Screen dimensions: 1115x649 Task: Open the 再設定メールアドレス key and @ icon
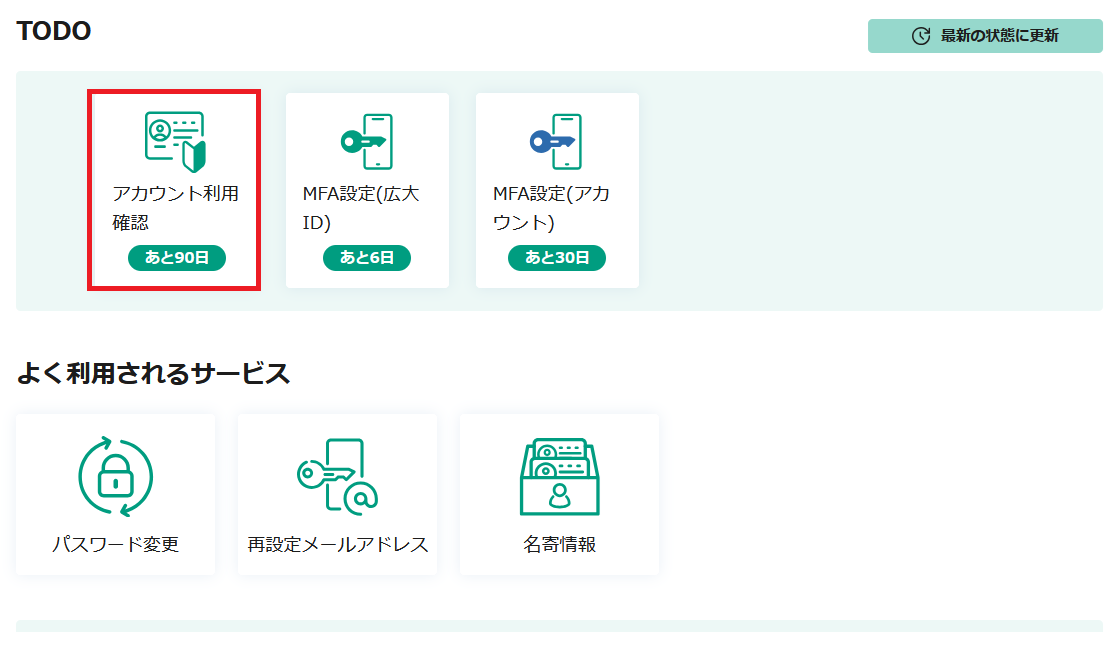(x=338, y=477)
